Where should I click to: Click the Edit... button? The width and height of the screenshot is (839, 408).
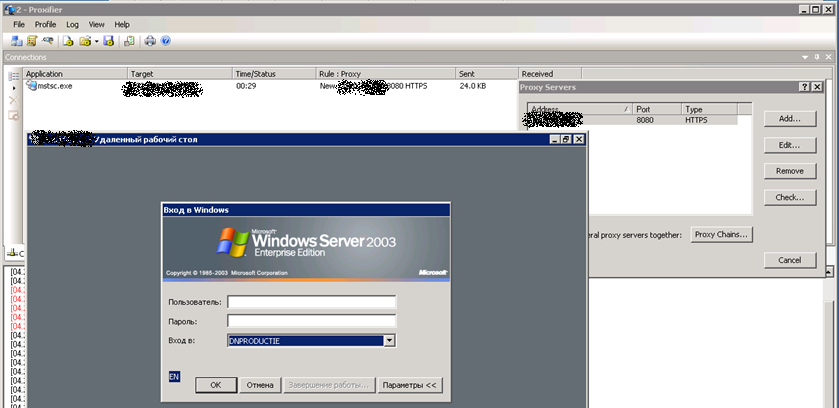[x=790, y=145]
